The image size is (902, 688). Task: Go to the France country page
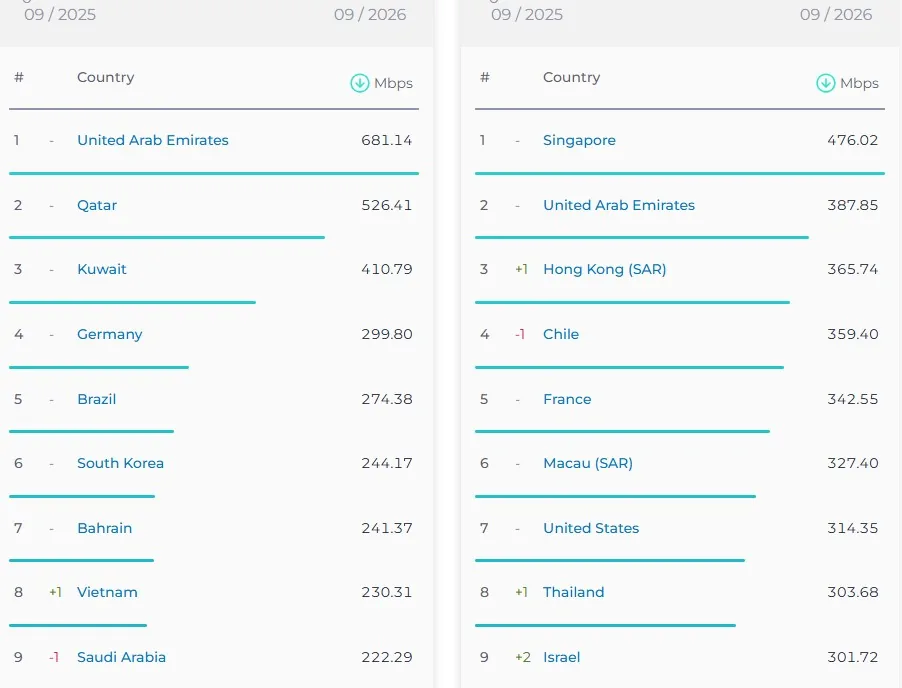pos(567,399)
